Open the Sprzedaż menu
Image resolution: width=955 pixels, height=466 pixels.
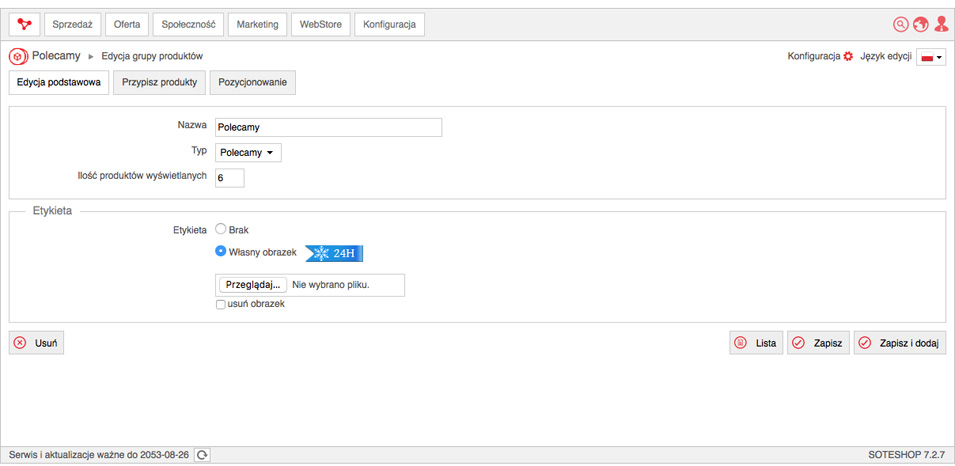click(72, 25)
